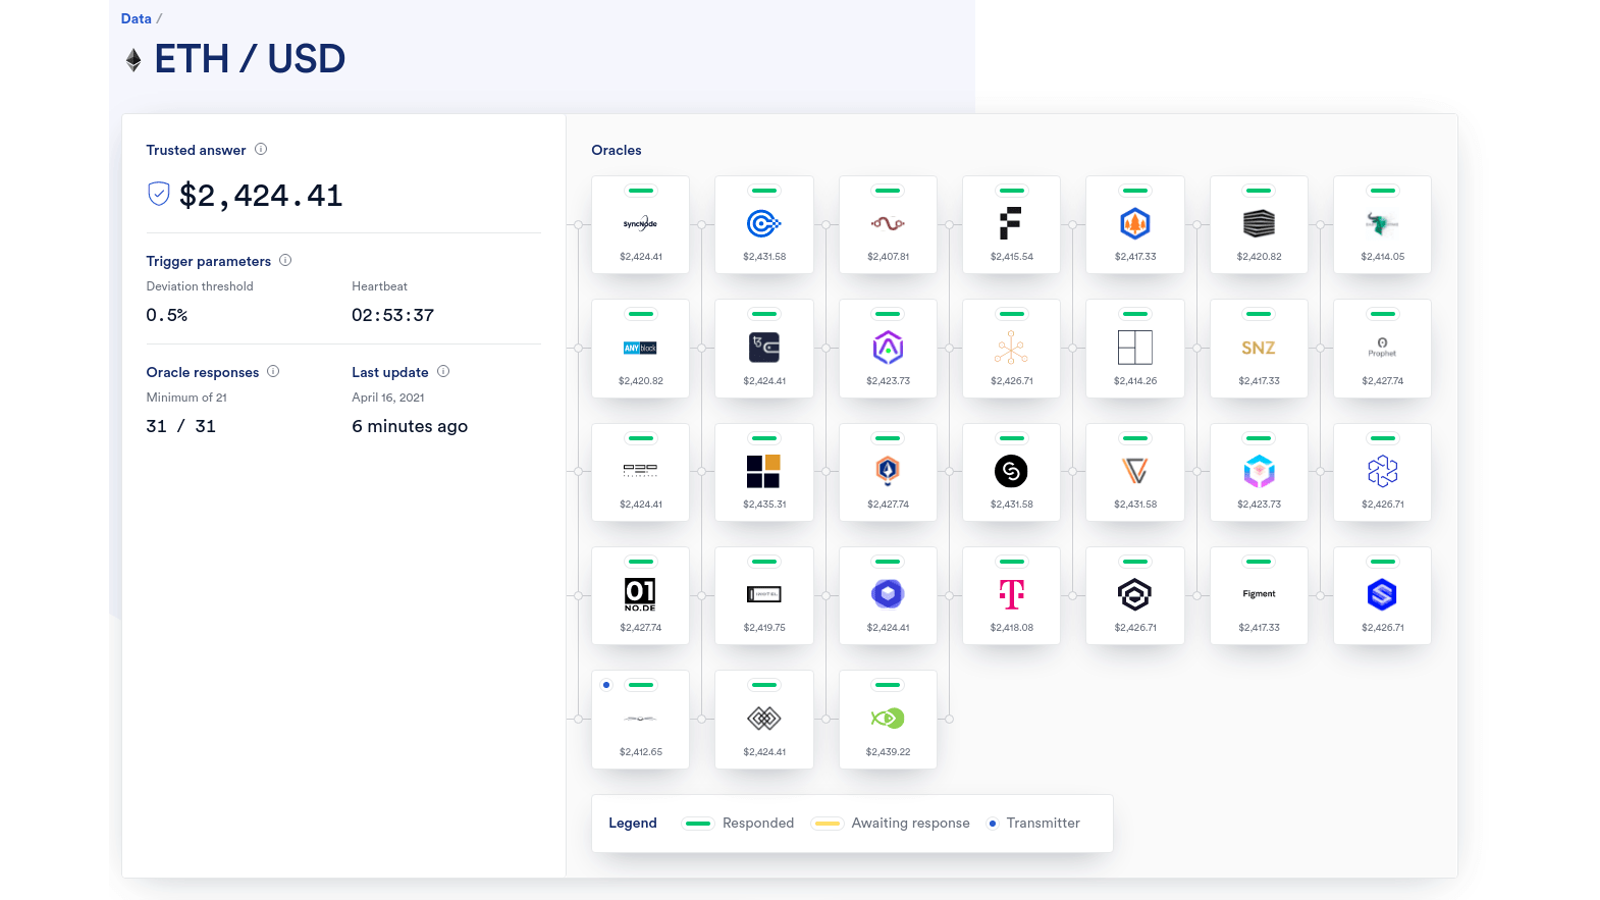Open the Prophet oracle card
1600x900 pixels.
coord(1382,349)
